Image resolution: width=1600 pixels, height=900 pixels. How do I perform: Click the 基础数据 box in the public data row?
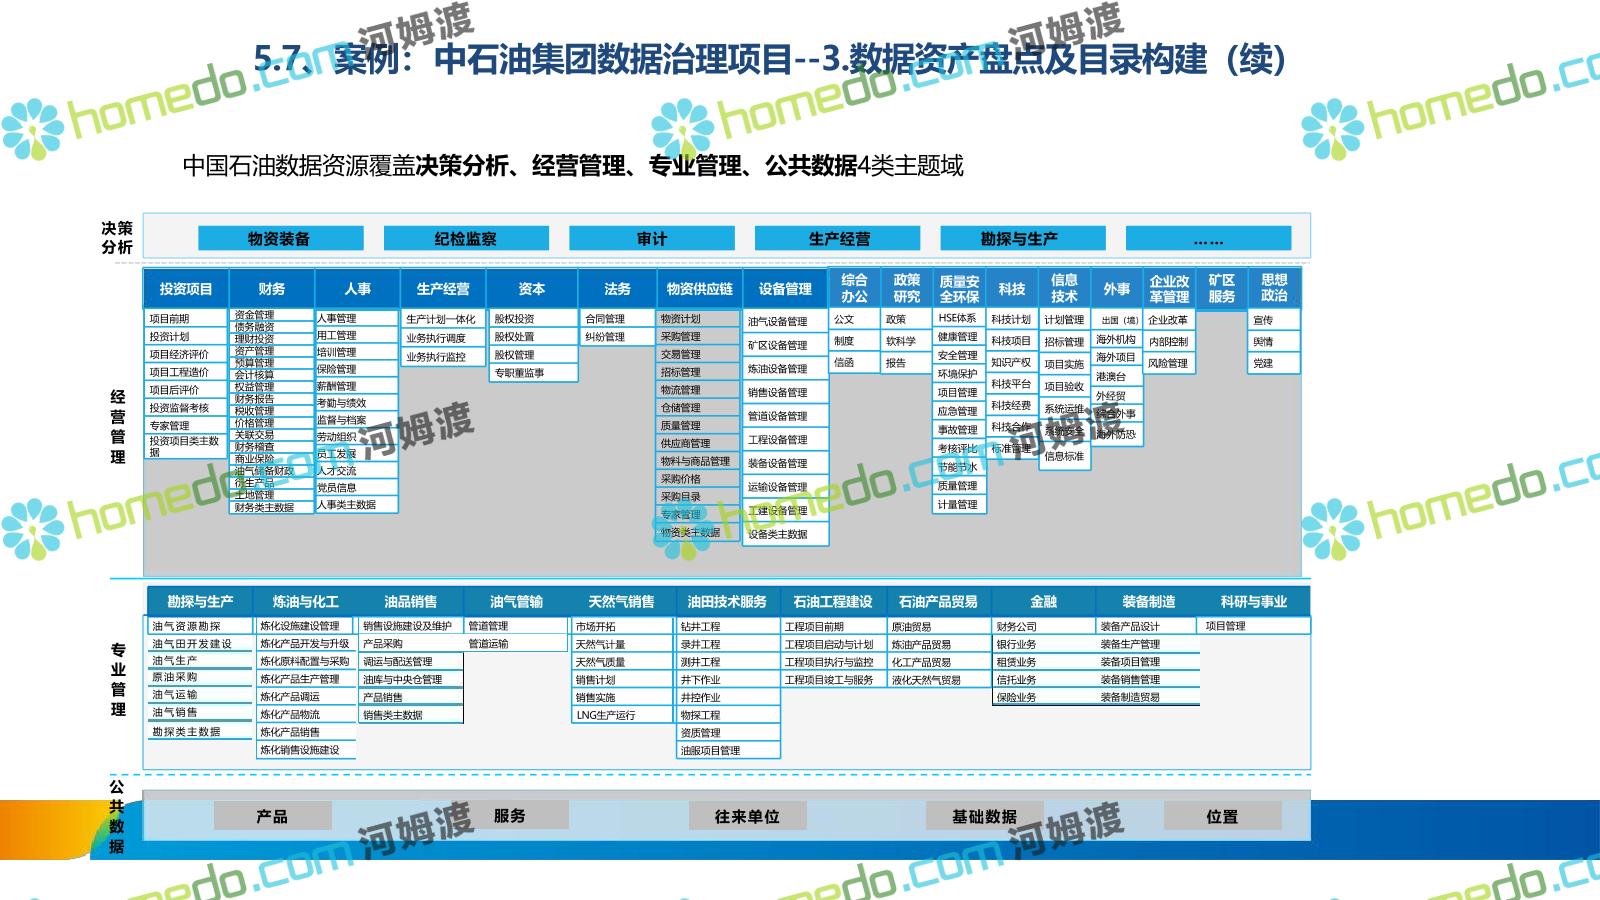pos(984,816)
